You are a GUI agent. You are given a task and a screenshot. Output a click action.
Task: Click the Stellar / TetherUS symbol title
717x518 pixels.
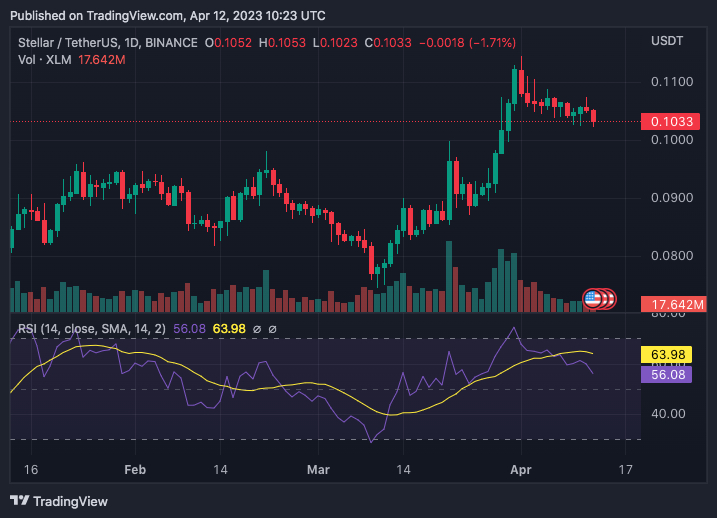click(108, 43)
